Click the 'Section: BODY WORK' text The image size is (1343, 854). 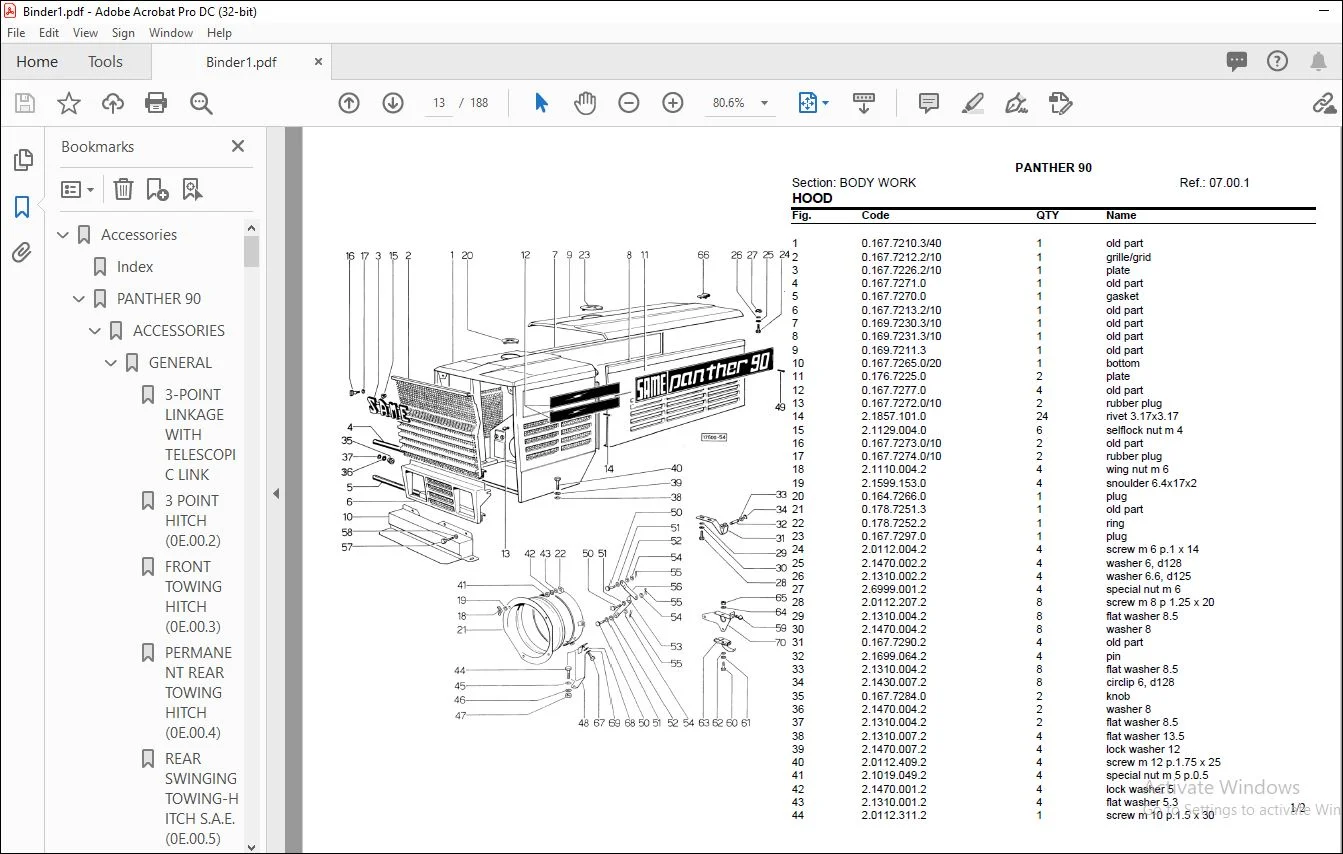click(854, 183)
